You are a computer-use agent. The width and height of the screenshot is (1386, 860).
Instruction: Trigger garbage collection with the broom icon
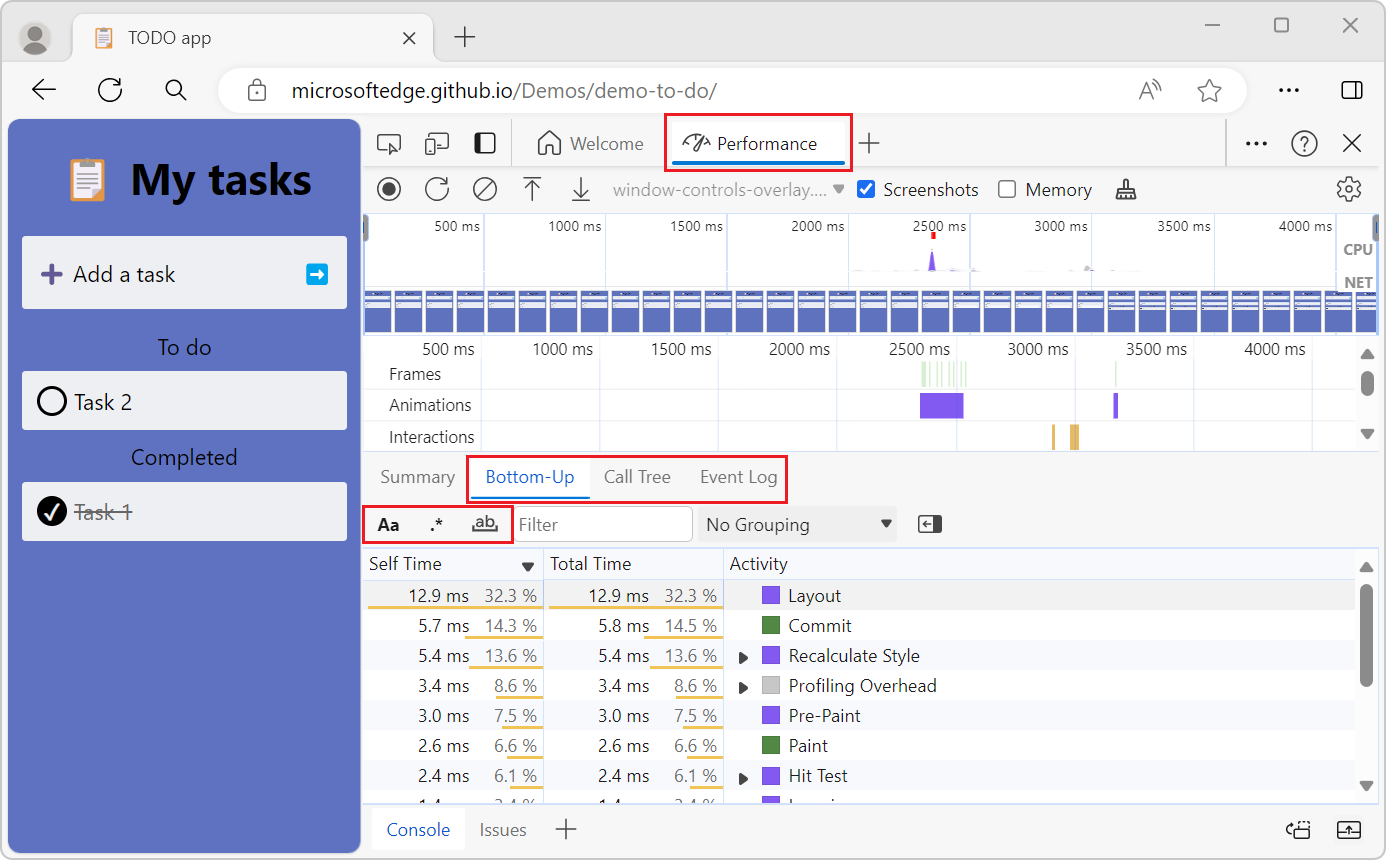click(1126, 189)
